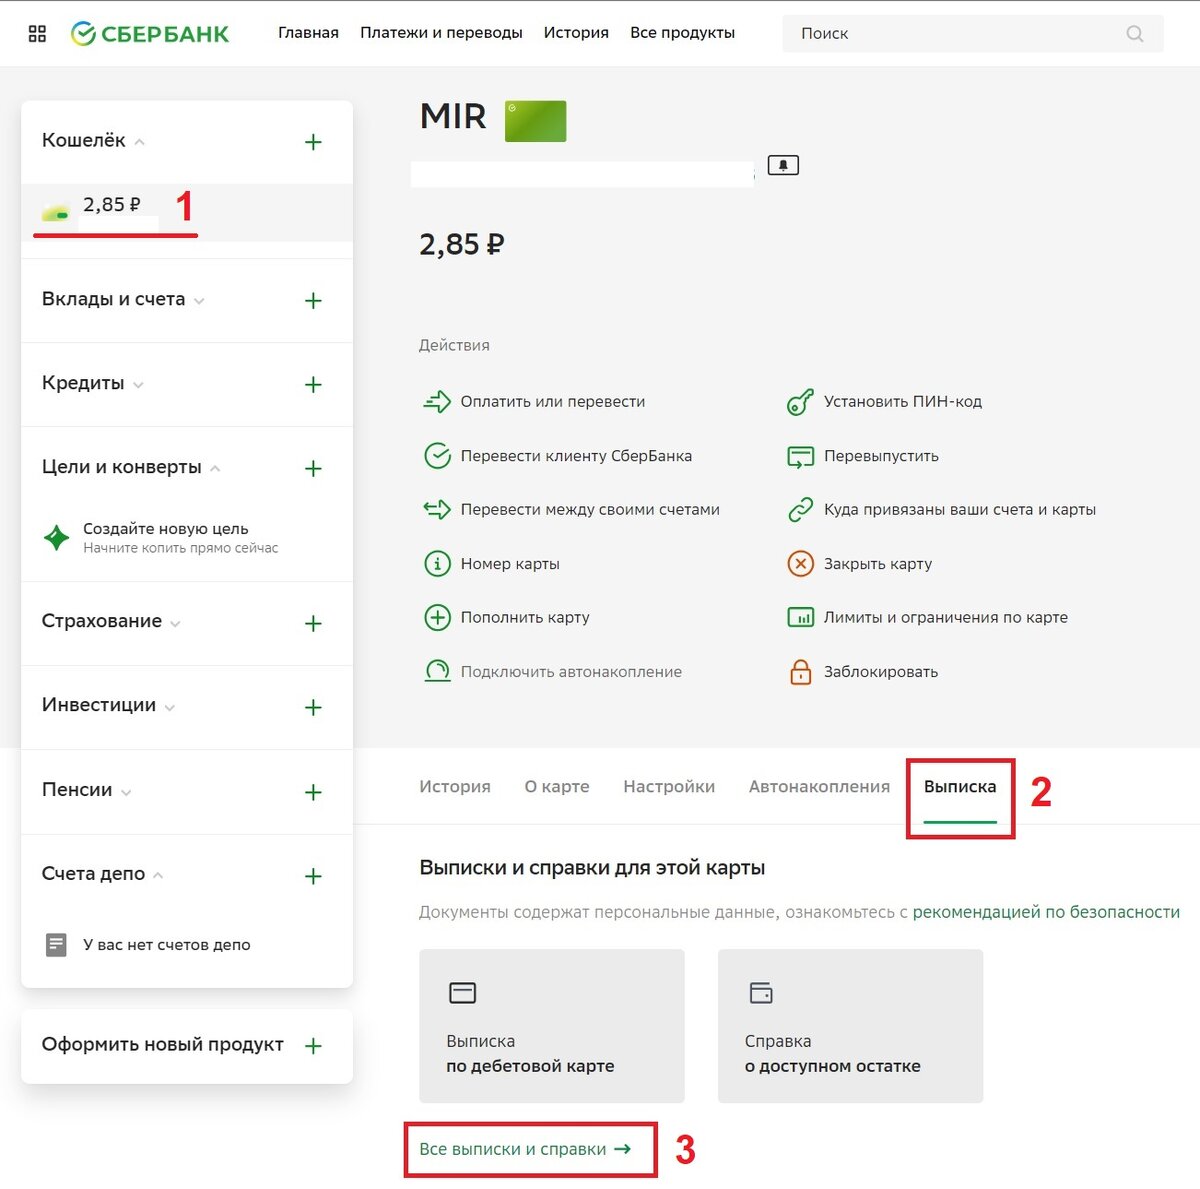Click the Поиск search field
Screen dimensions: 1200x1189
coord(973,34)
